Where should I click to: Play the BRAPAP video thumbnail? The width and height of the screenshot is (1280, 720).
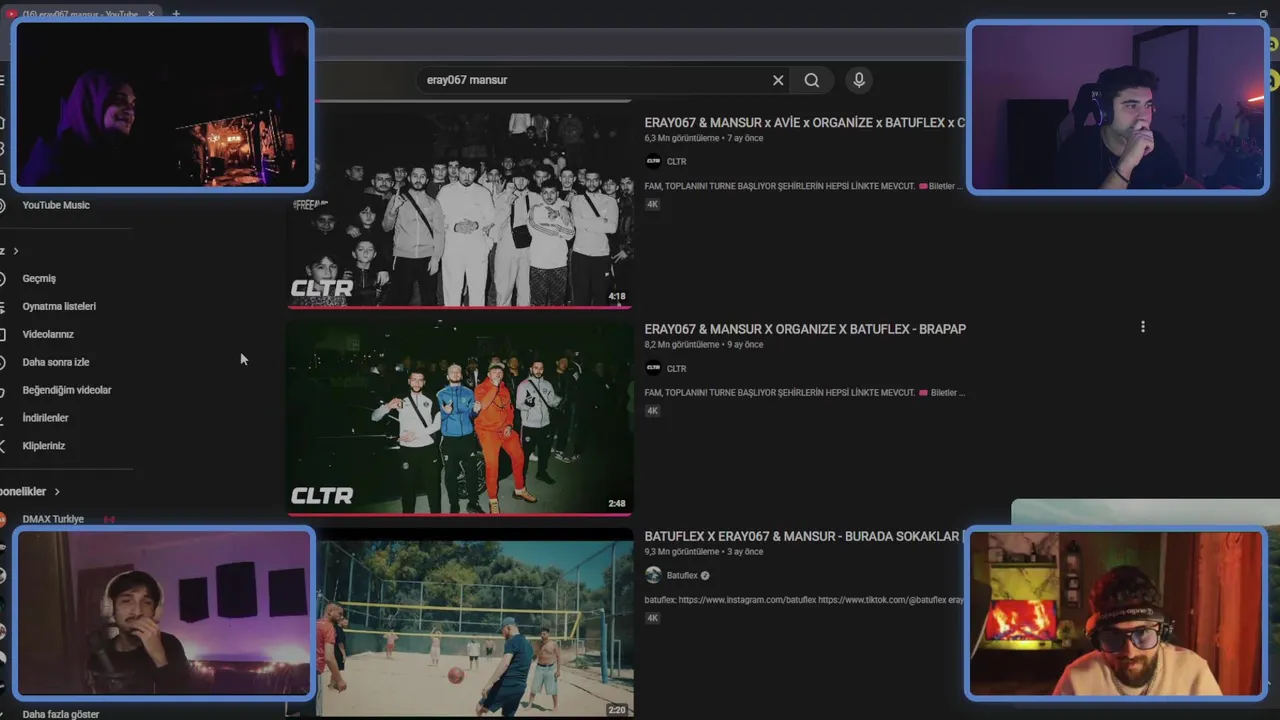(460, 416)
